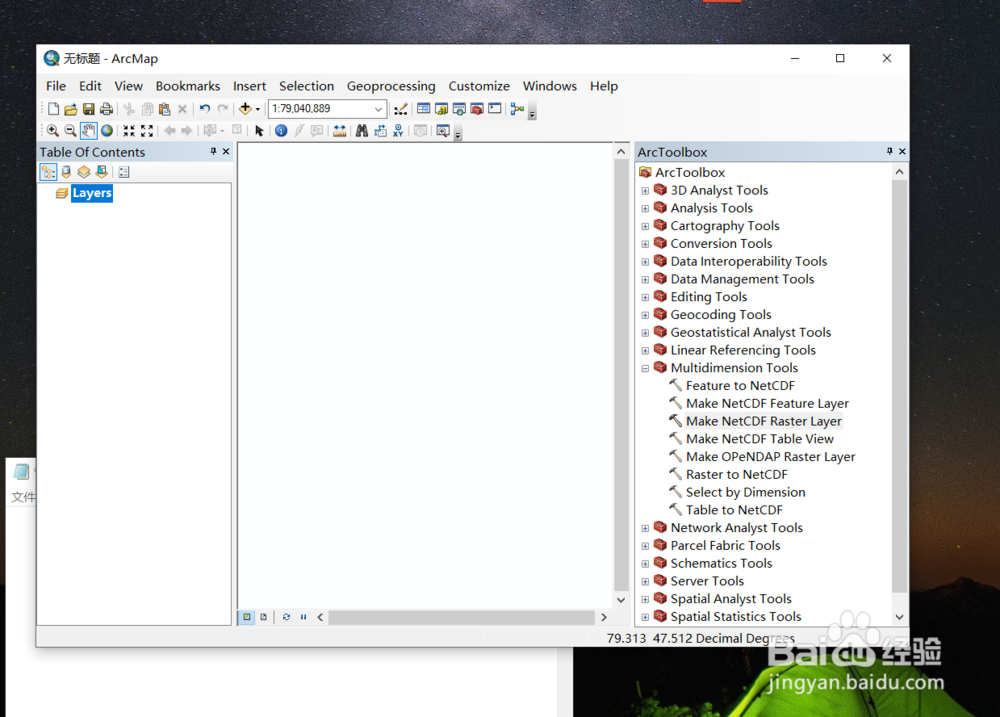Print the map

107,109
